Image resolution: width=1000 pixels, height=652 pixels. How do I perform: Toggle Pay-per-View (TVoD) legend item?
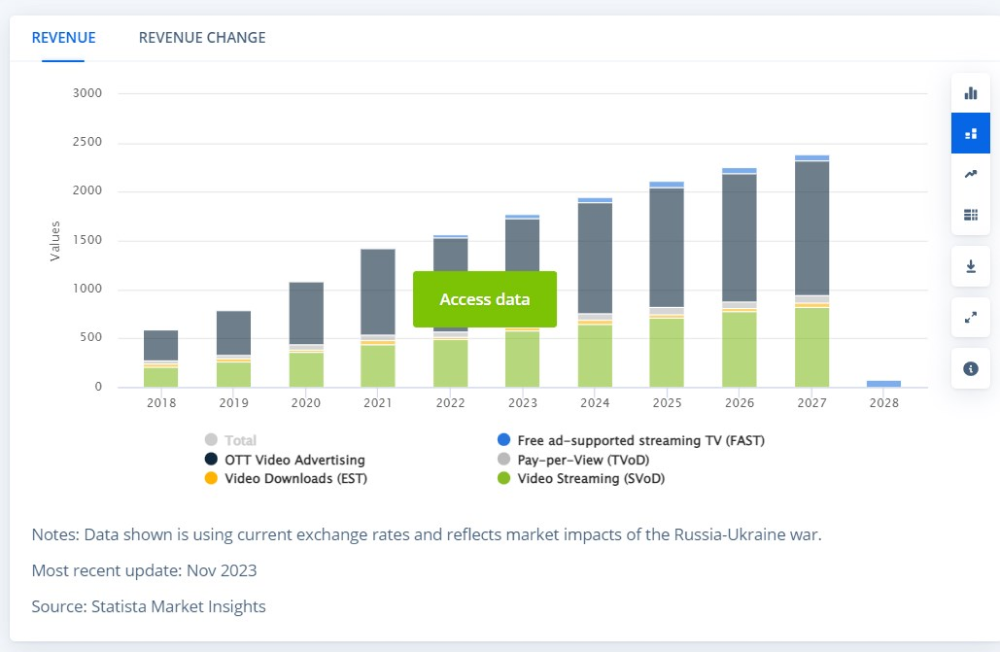coord(590,460)
